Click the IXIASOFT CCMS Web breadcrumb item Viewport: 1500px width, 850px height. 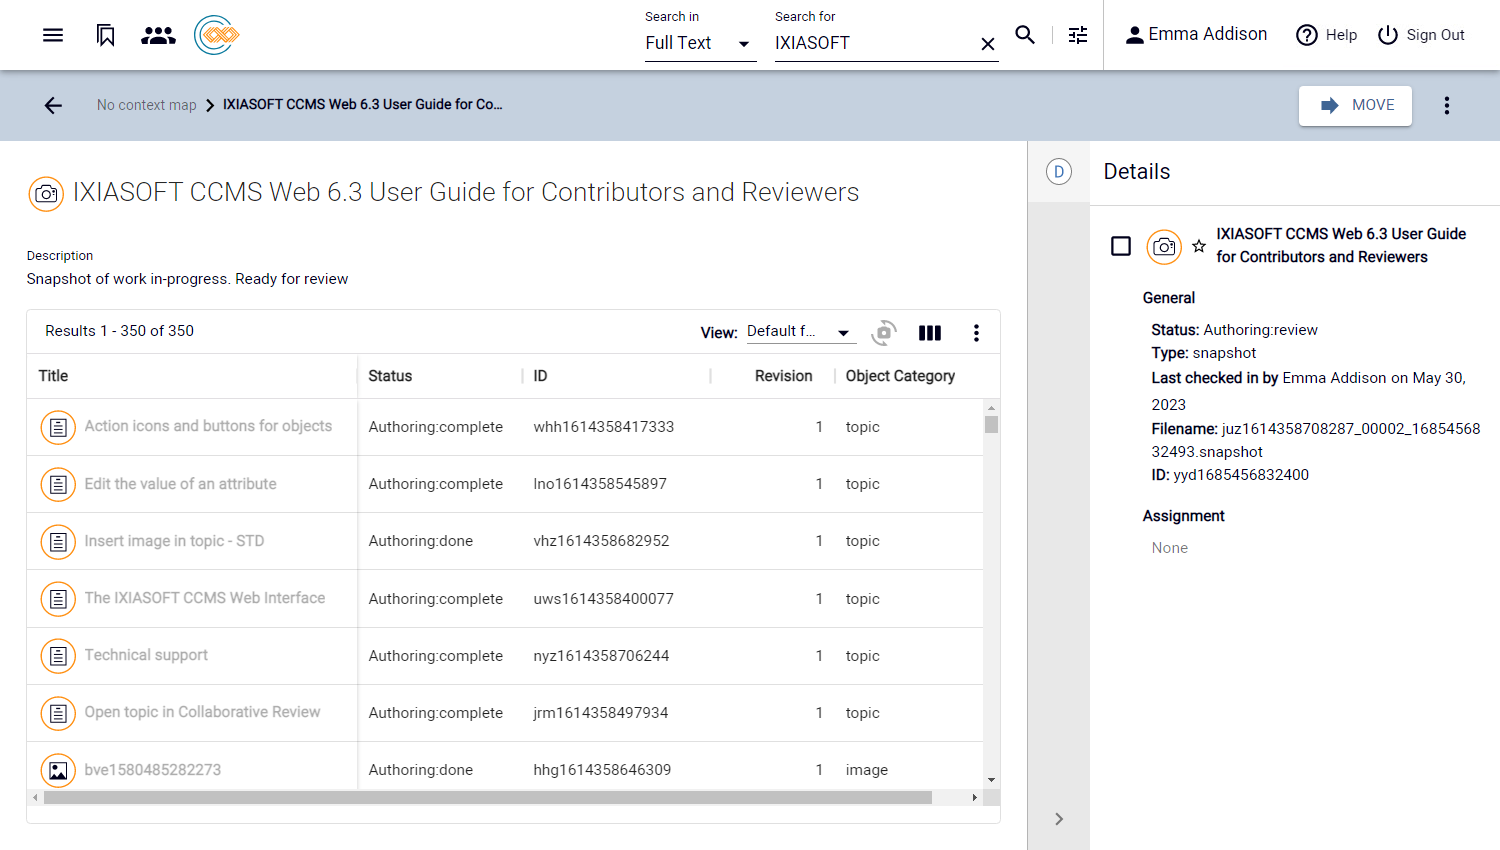tap(363, 104)
